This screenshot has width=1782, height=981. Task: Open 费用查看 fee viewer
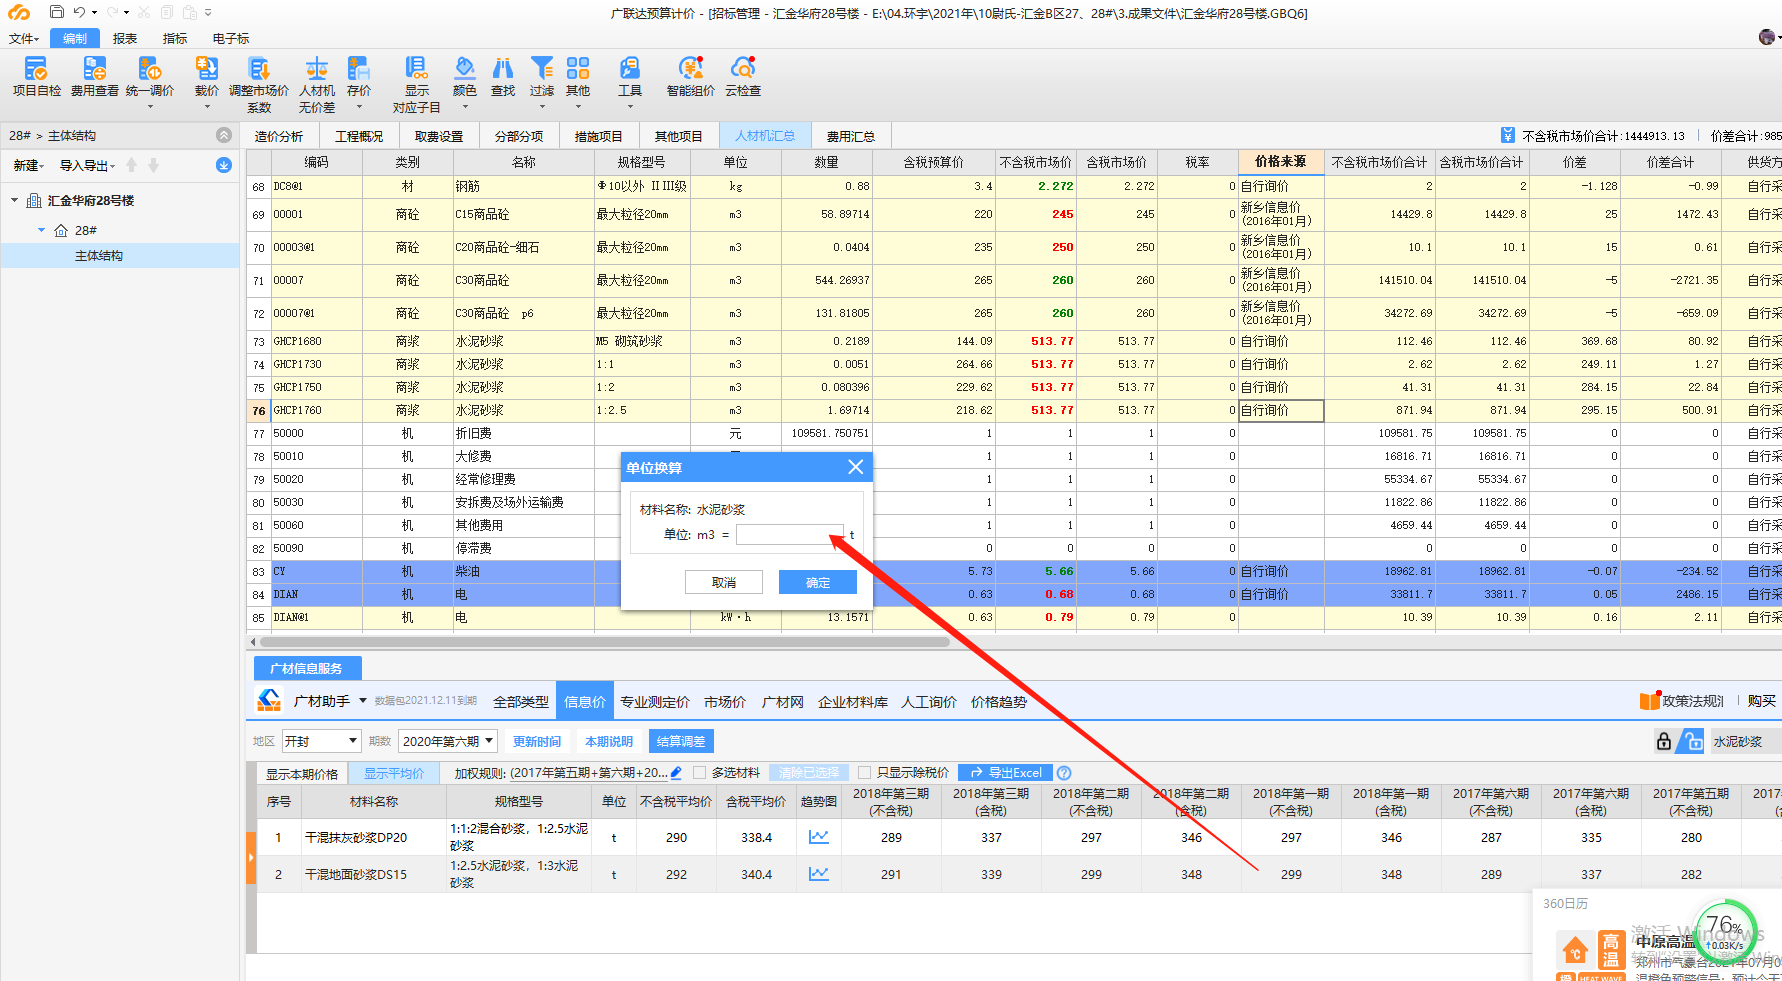coord(95,77)
